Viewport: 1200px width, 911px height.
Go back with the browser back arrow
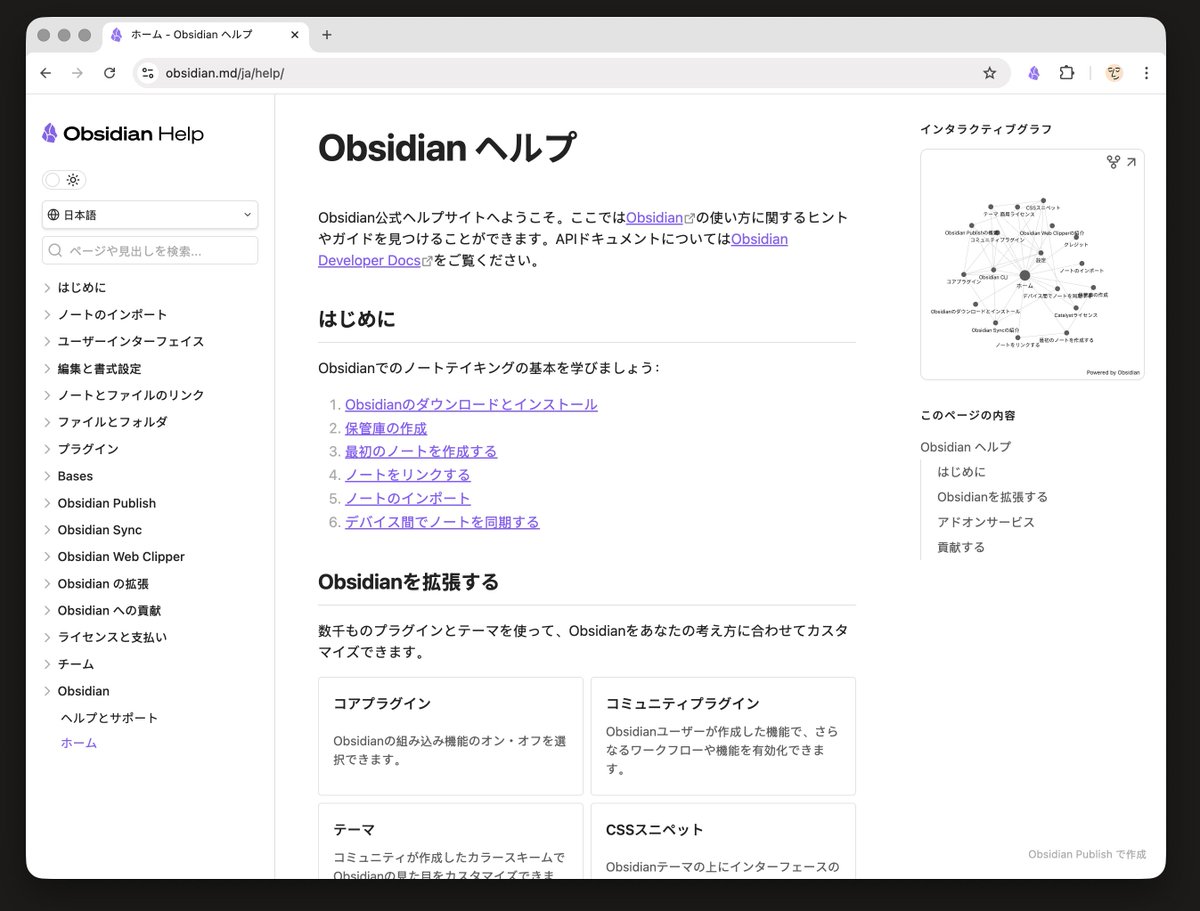pos(46,73)
